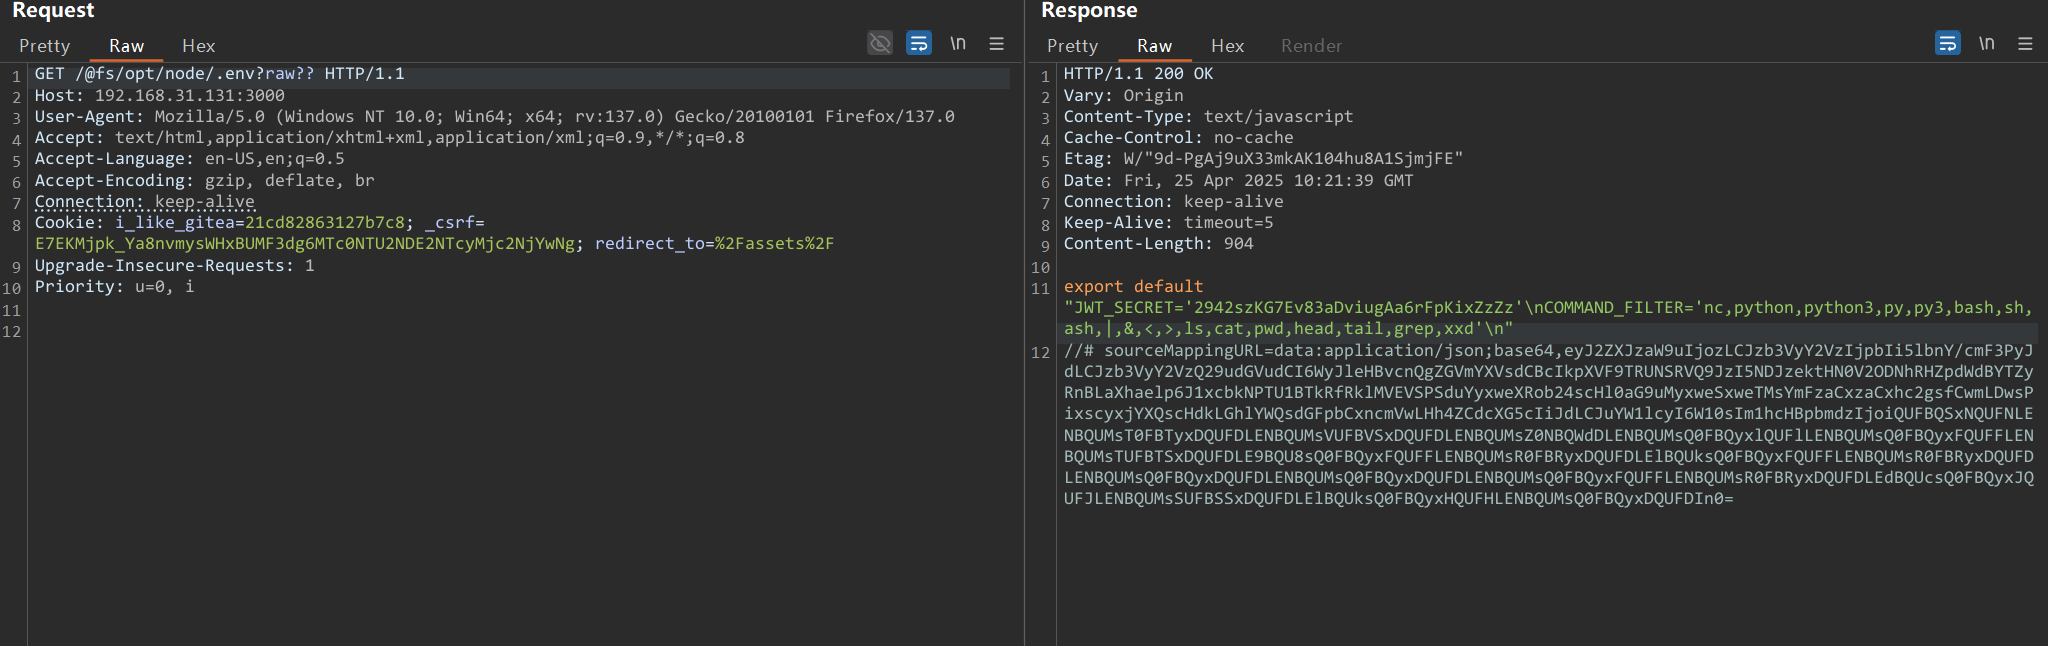Click the request's Connection: keep-alive line

(145, 202)
